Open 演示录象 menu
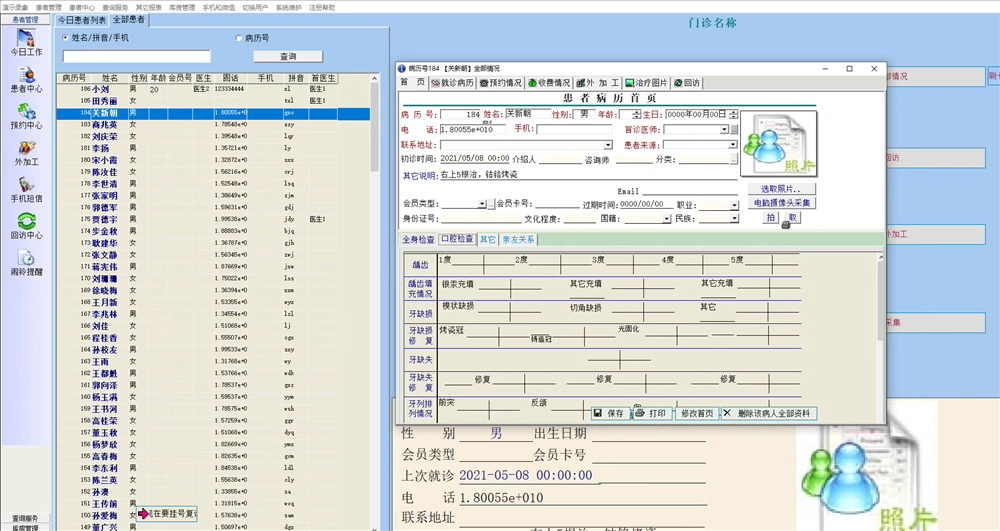This screenshot has height=531, width=1000. tap(15, 8)
